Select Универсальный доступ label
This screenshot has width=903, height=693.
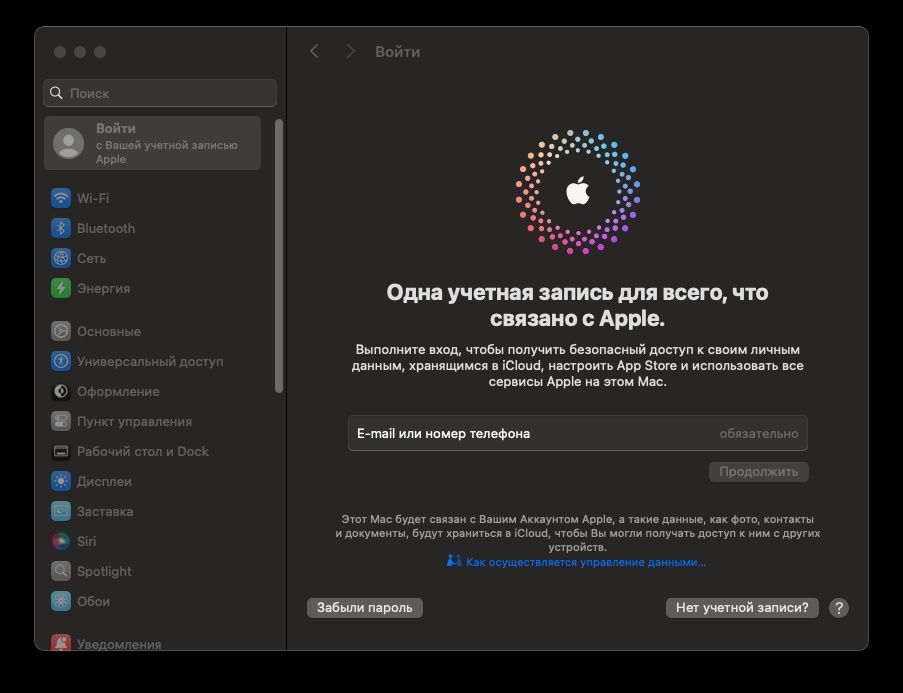(150, 362)
